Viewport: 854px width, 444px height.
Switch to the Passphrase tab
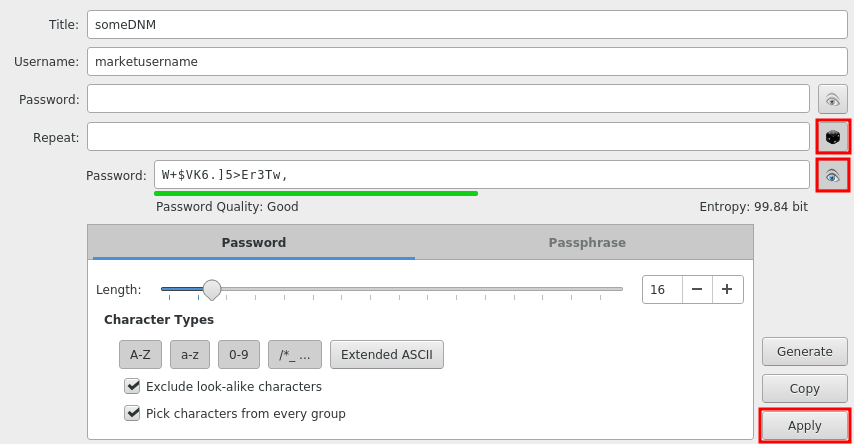[586, 242]
